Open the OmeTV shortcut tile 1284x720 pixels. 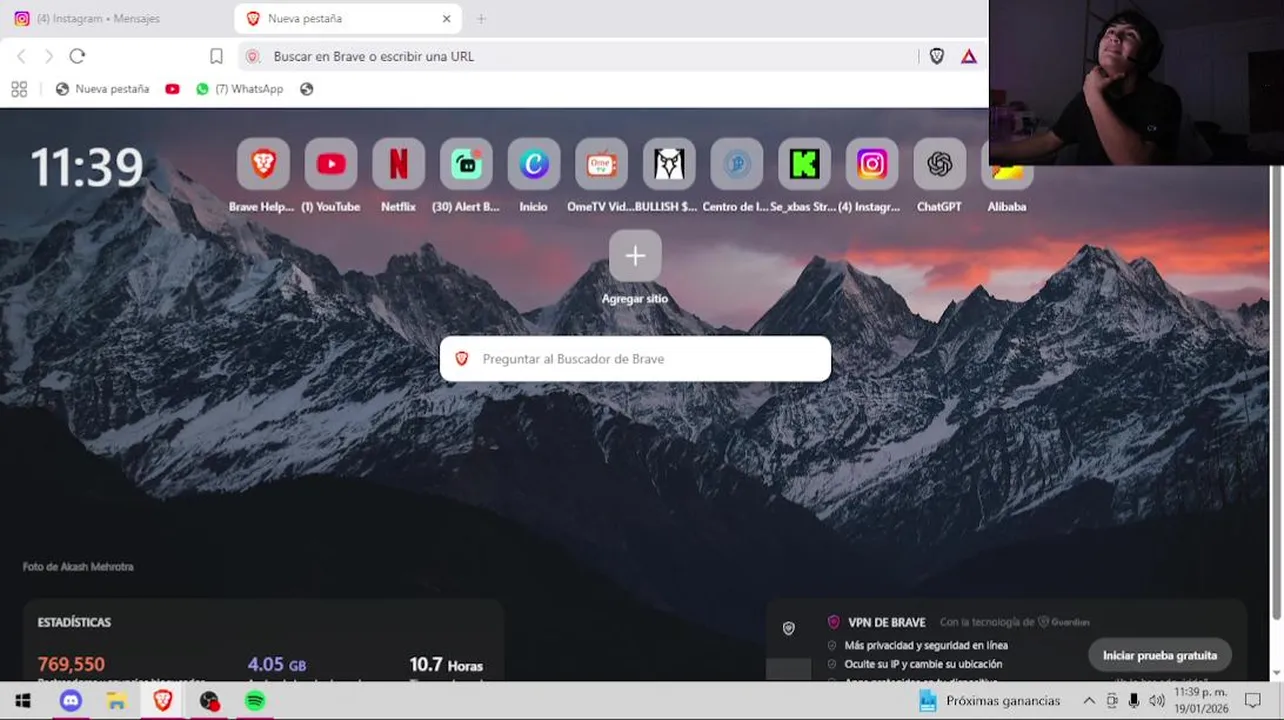tap(601, 164)
